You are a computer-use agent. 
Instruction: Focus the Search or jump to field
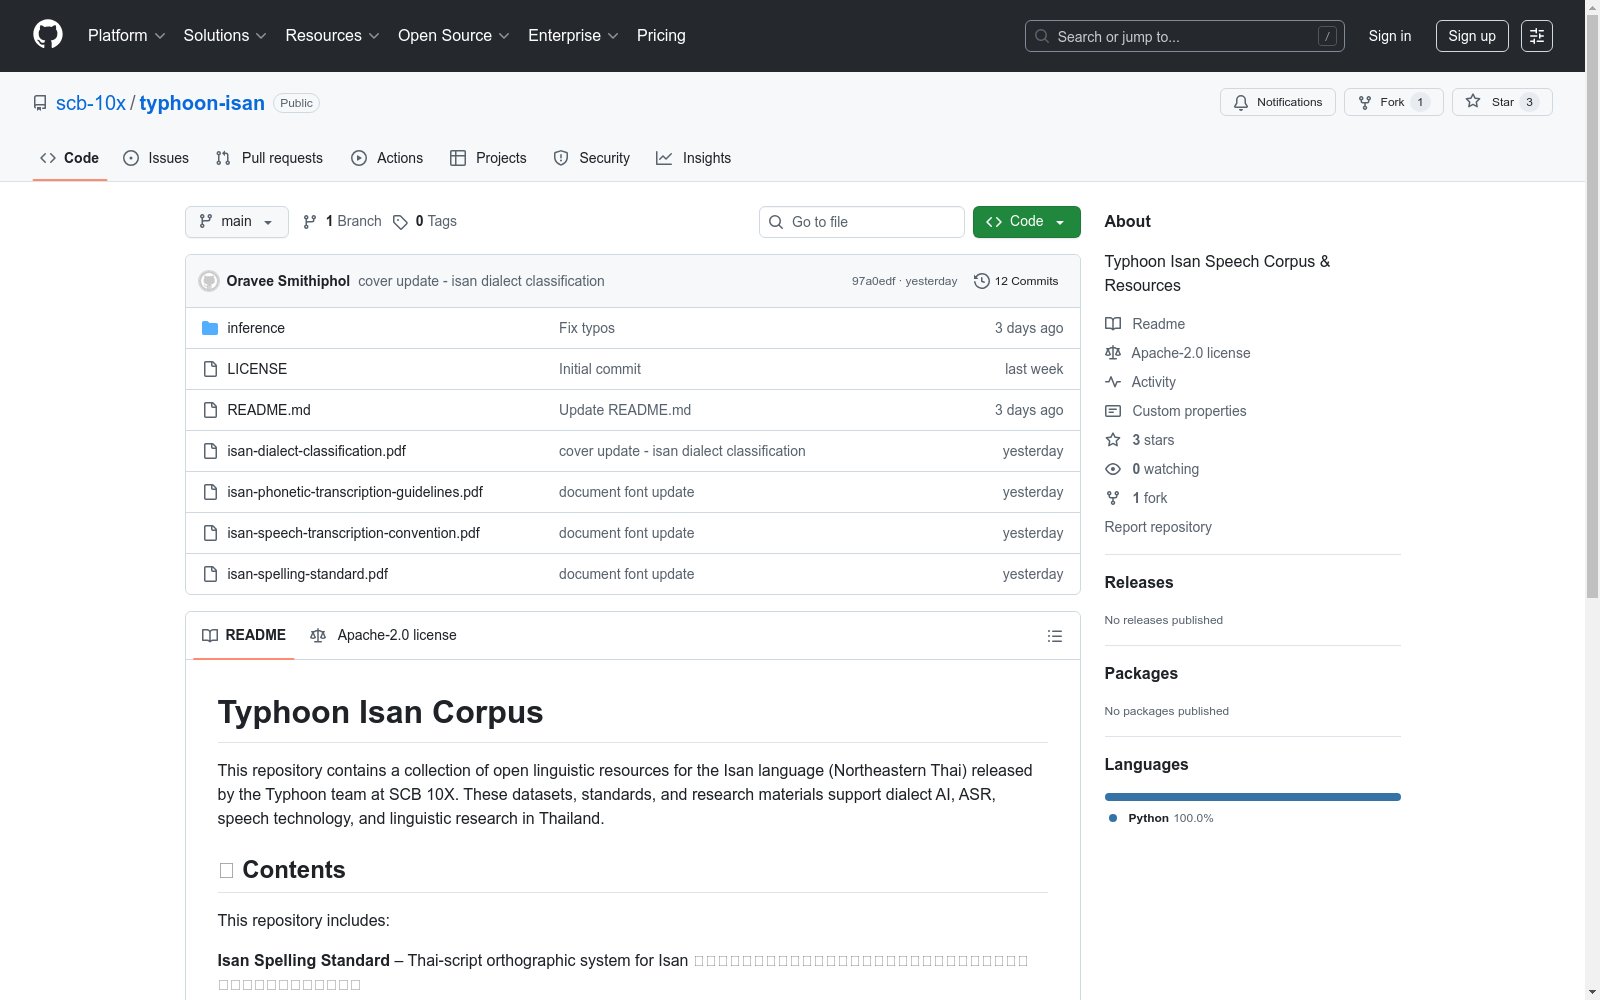(1184, 36)
